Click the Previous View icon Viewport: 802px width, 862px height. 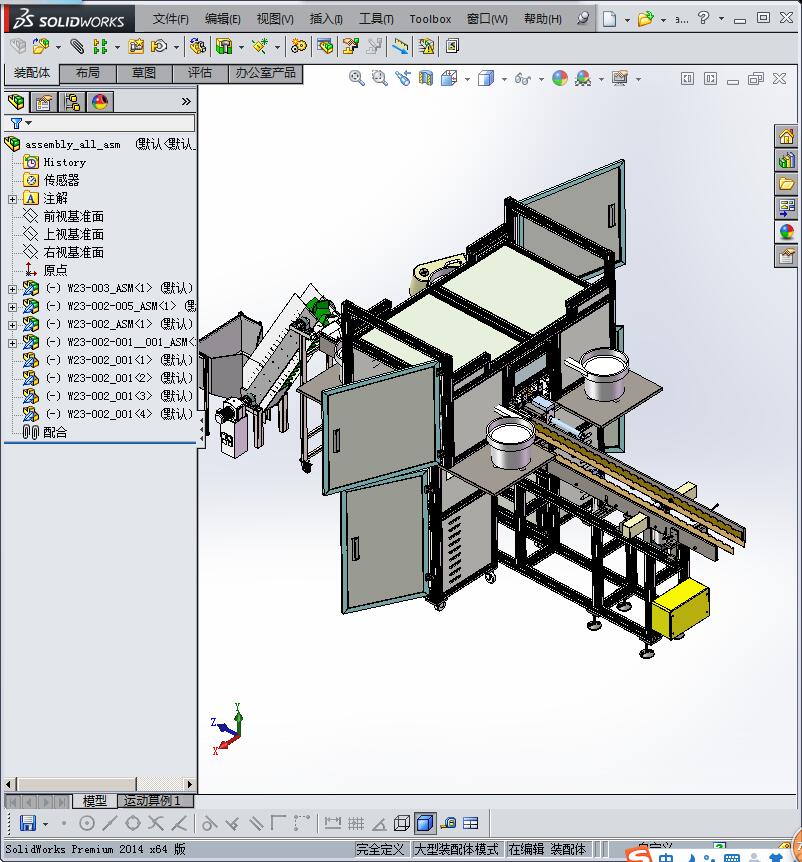pos(403,79)
